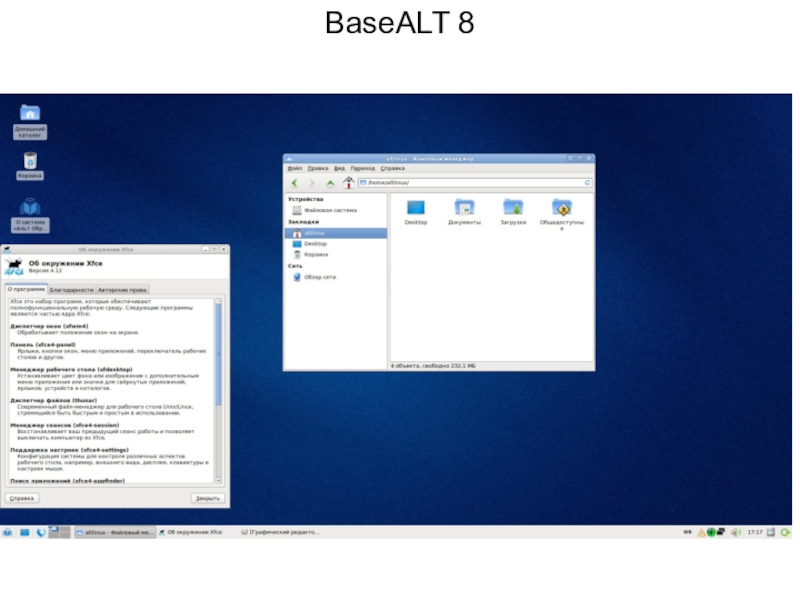Open the file manager window menu icon

[289, 159]
